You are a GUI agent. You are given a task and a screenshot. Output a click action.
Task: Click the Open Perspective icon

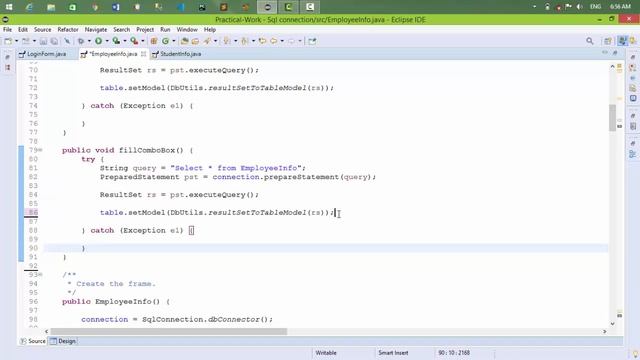608,41
